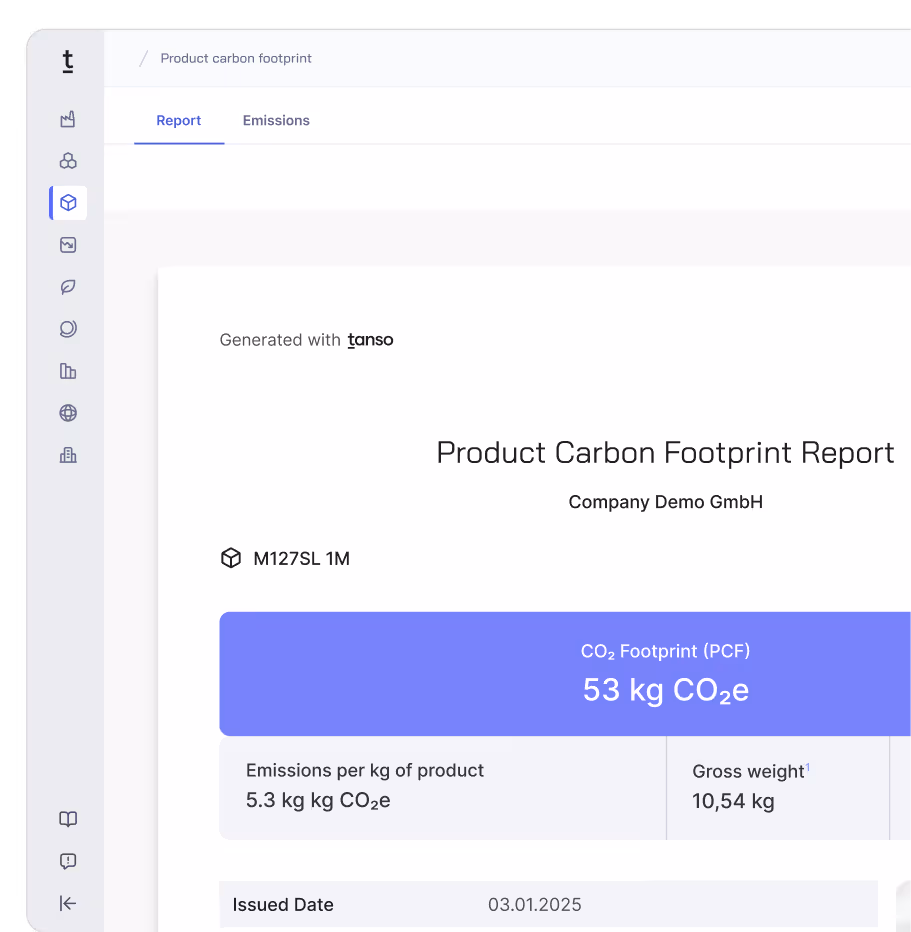The image size is (911, 932).
Task: Open the feedback speech bubble icon
Action: click(x=68, y=861)
